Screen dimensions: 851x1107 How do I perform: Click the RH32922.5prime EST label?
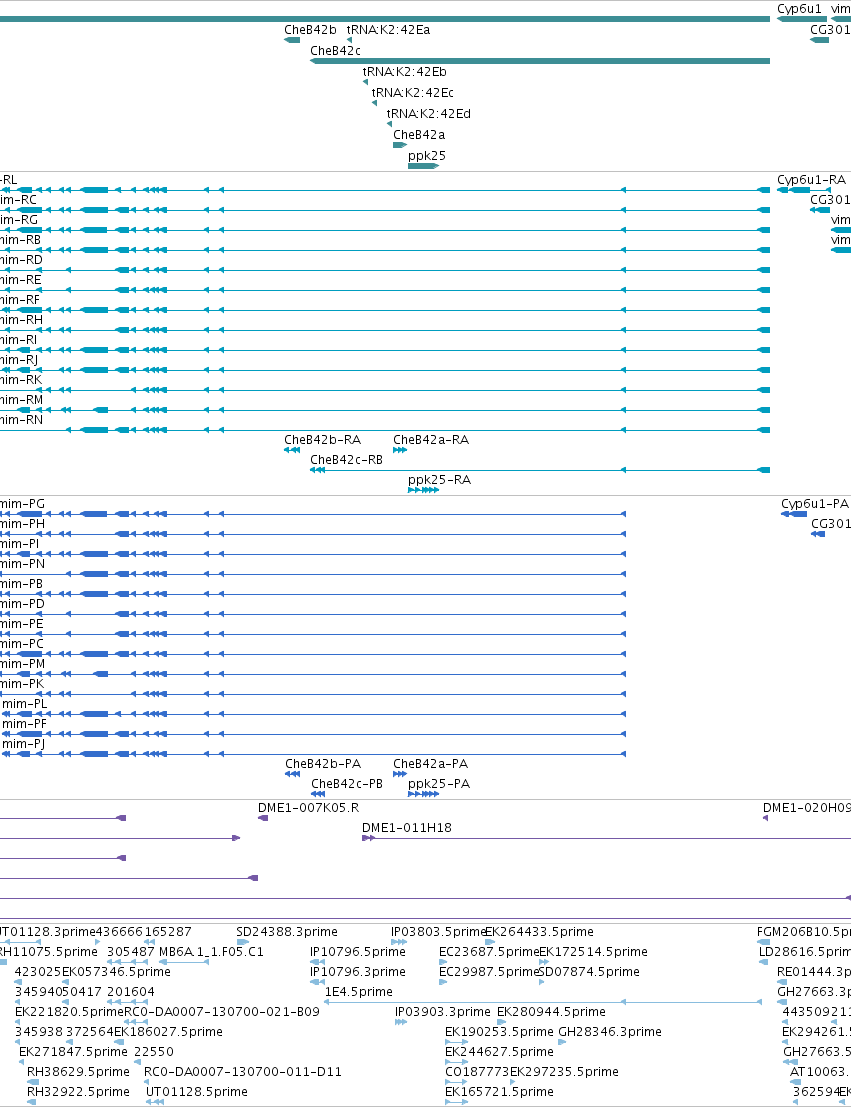(x=78, y=1092)
